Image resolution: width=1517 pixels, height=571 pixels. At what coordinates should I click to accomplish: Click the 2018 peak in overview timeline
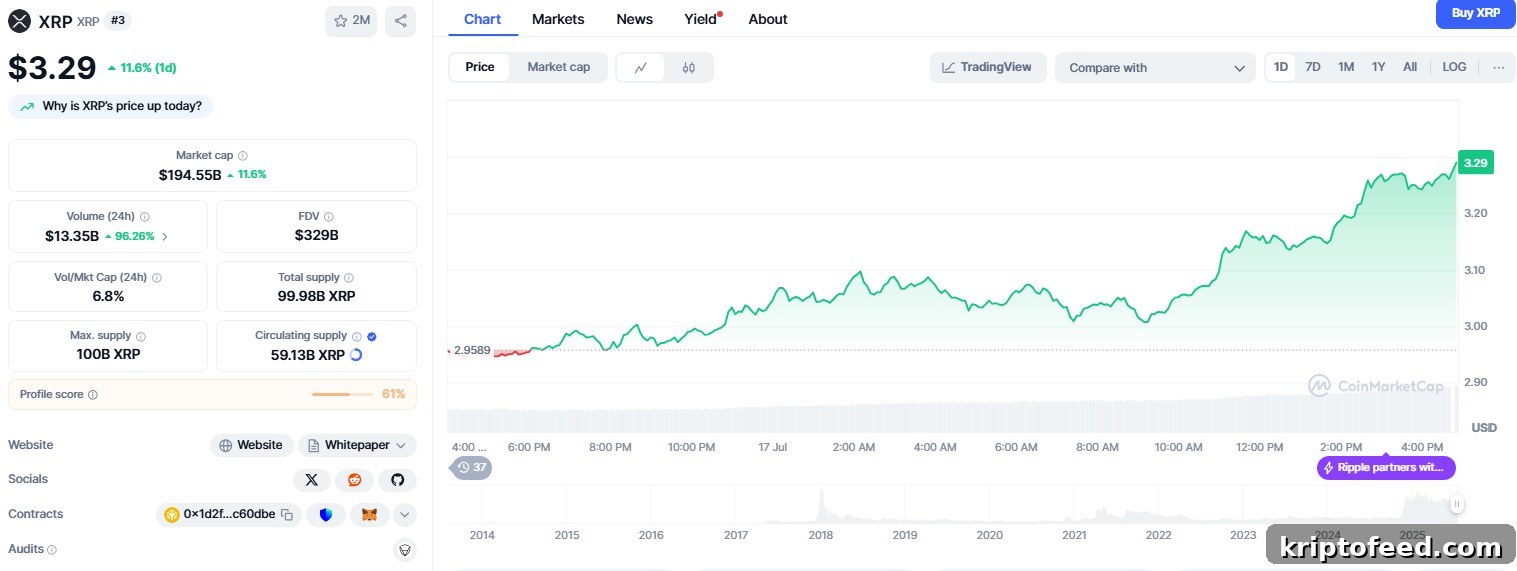click(x=821, y=503)
